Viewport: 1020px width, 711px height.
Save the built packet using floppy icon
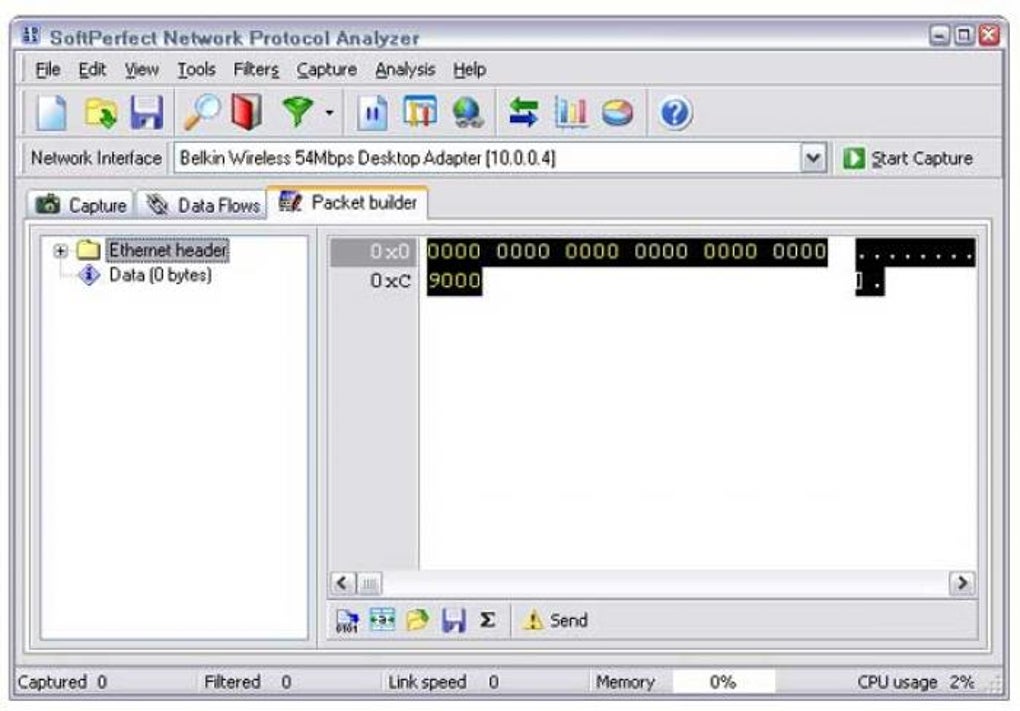[454, 620]
